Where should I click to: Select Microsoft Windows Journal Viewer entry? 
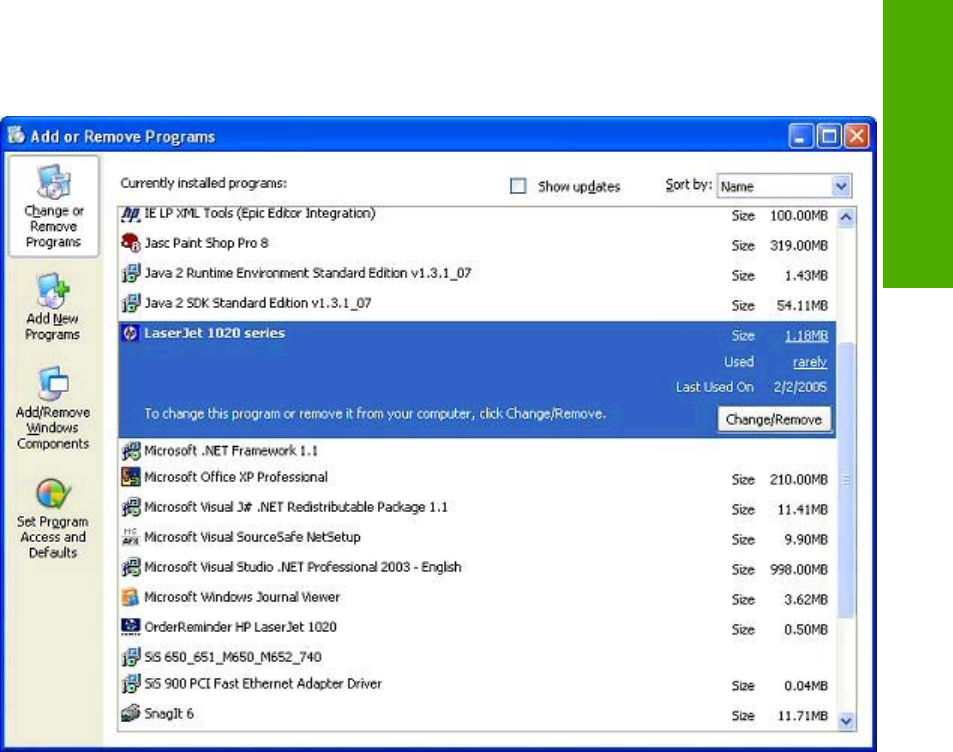coord(477,598)
